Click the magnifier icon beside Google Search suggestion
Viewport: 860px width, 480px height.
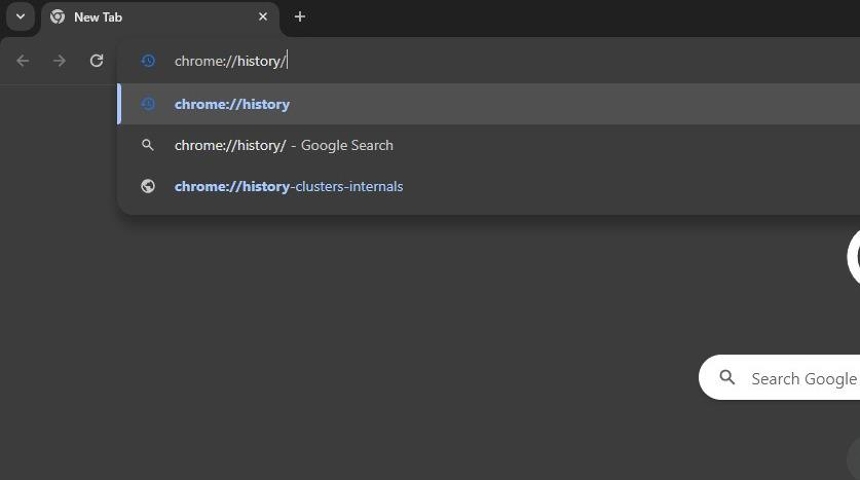tap(148, 145)
